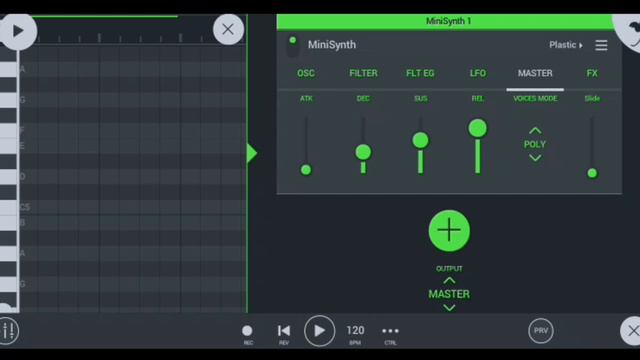Viewport: 640px width, 360px height.
Task: Close the piano roll editor
Action: 228,29
